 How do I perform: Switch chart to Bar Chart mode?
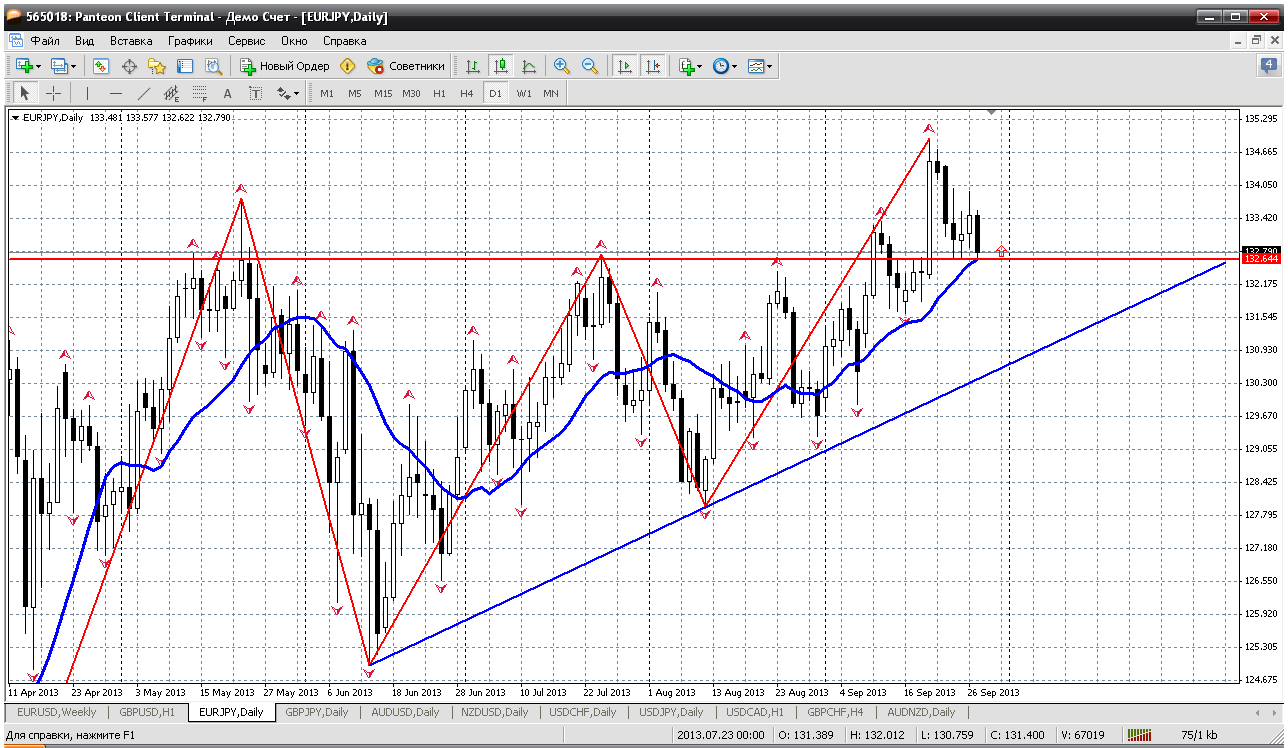tap(473, 66)
